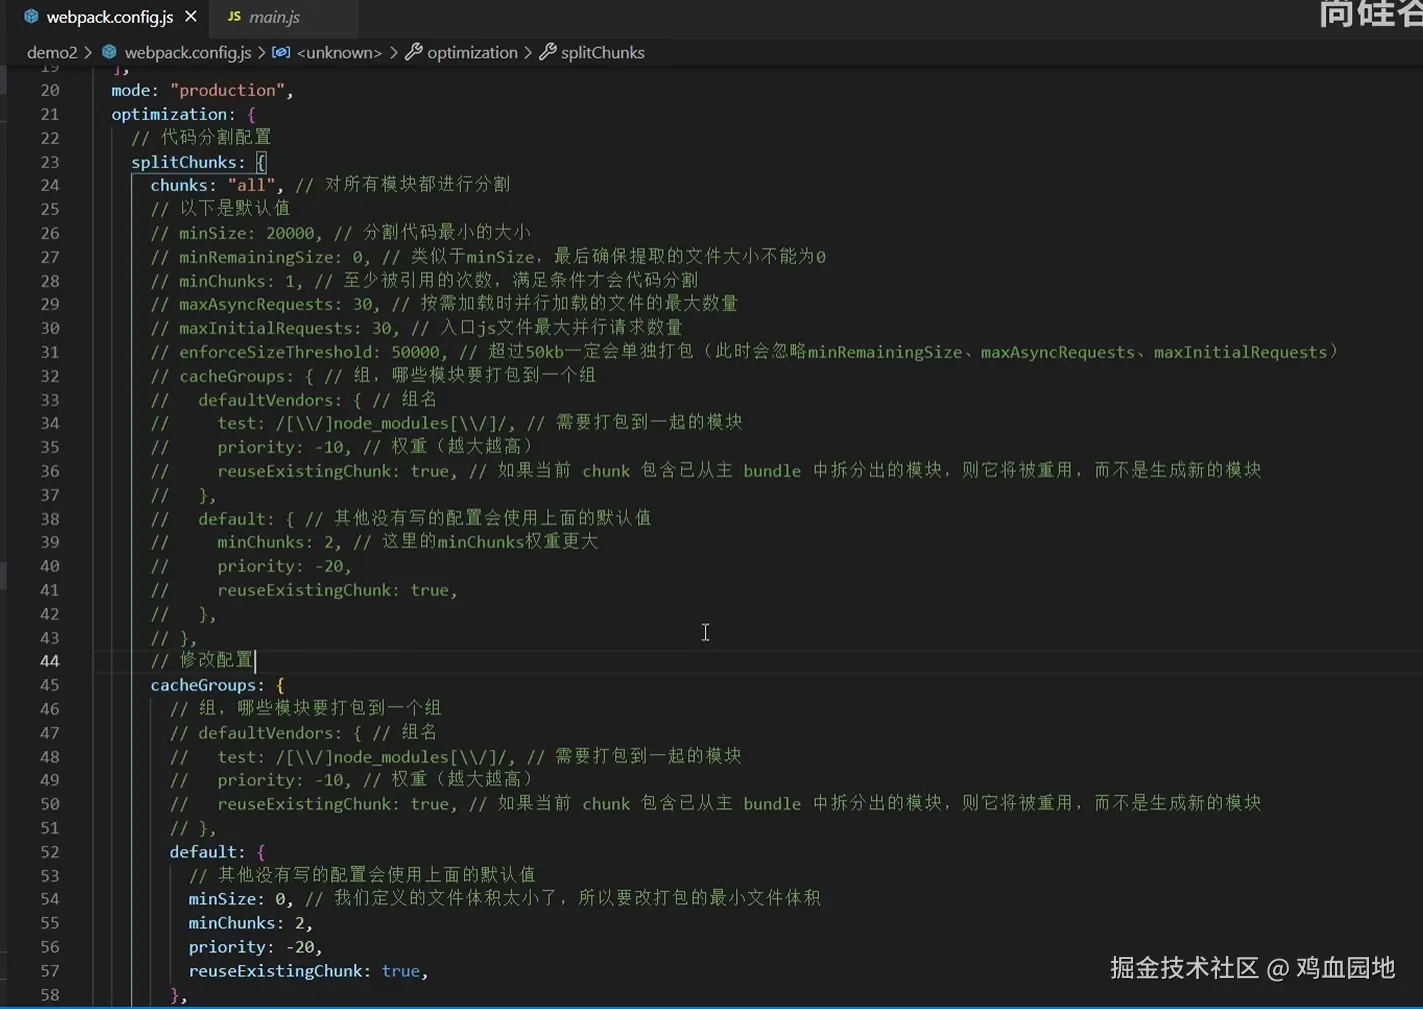
Task: Open the main.js editor tab
Action: 274,17
